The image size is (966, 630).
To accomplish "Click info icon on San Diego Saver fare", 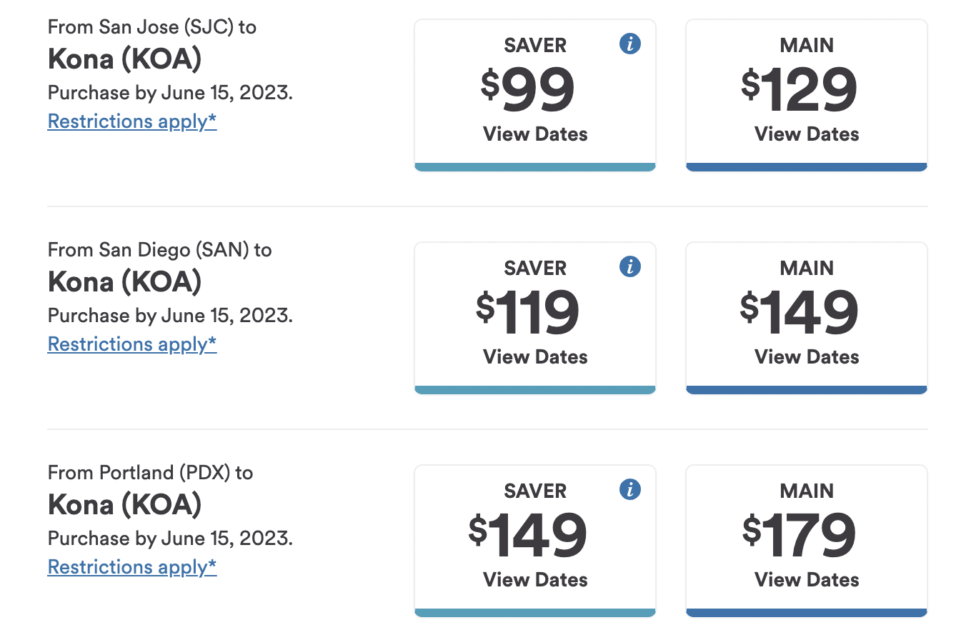I will (630, 267).
